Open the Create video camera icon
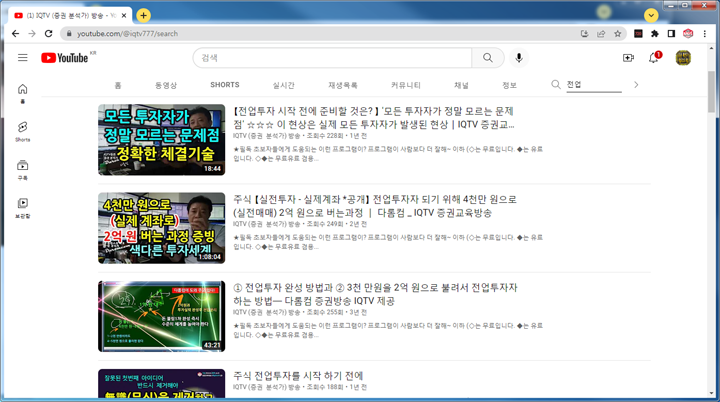720x402 pixels. click(628, 58)
